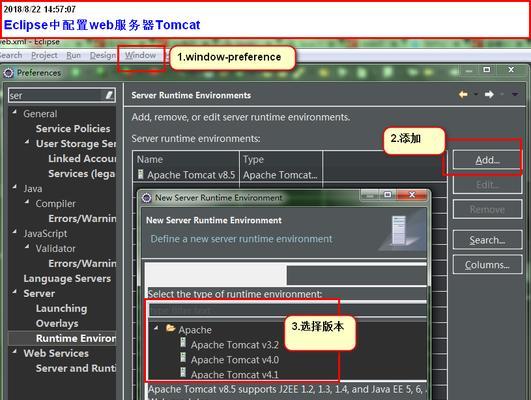Open the Search menu

pyautogui.click(x=11, y=55)
